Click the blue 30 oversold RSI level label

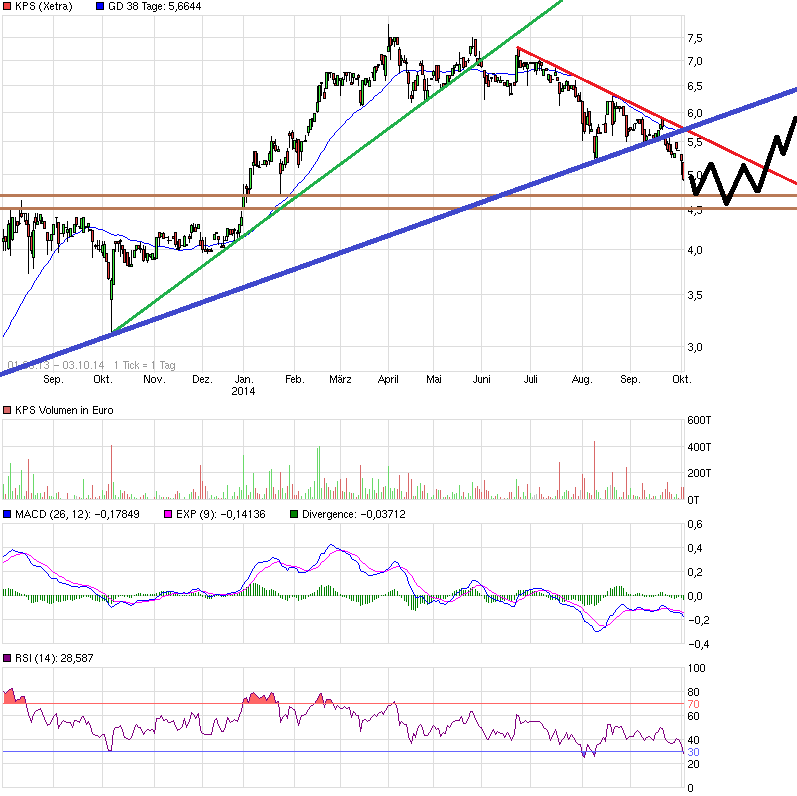(690, 752)
